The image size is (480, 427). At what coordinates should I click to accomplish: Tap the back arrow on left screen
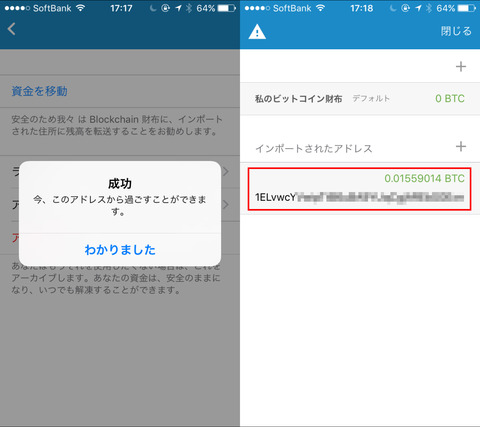click(11, 29)
